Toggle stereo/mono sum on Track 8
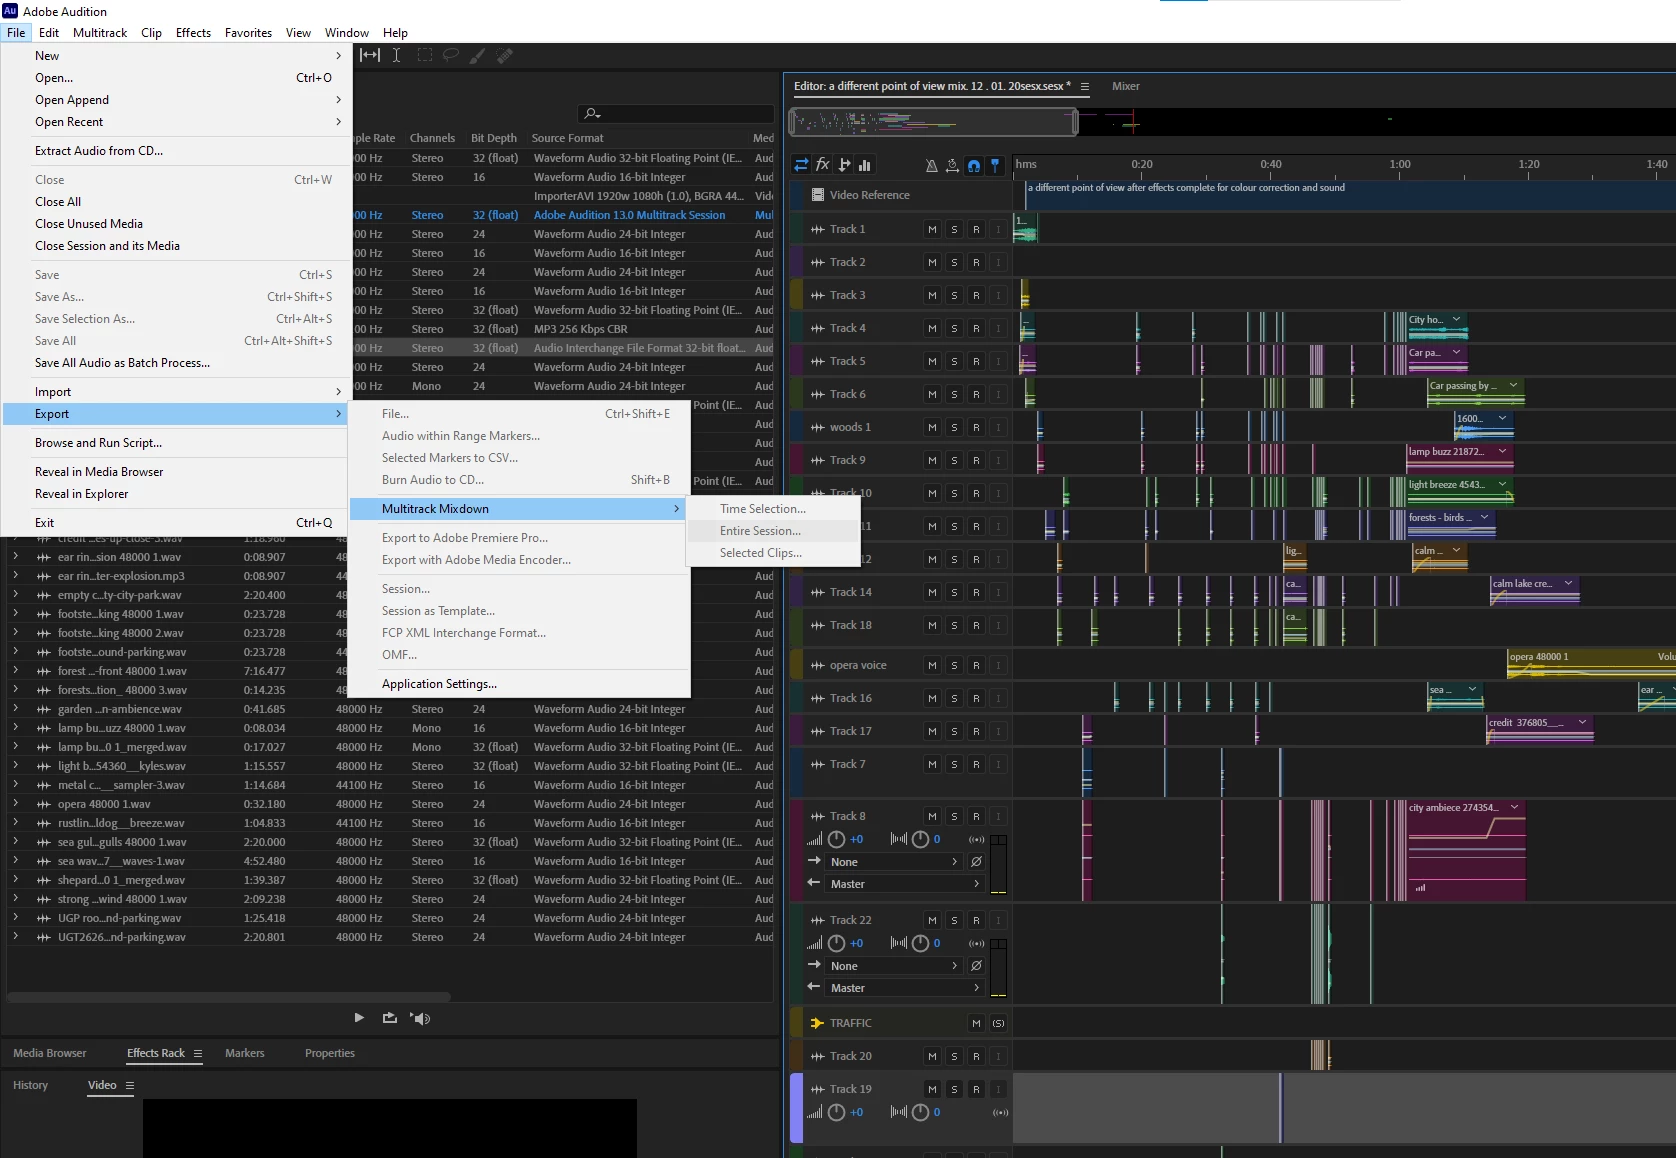The image size is (1676, 1158). point(977,839)
